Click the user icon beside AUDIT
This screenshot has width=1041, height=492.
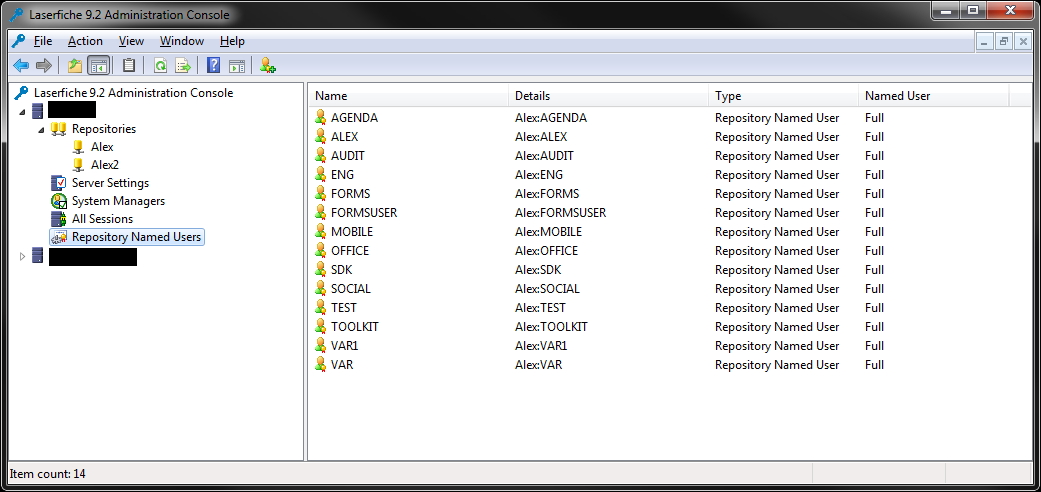coord(321,156)
